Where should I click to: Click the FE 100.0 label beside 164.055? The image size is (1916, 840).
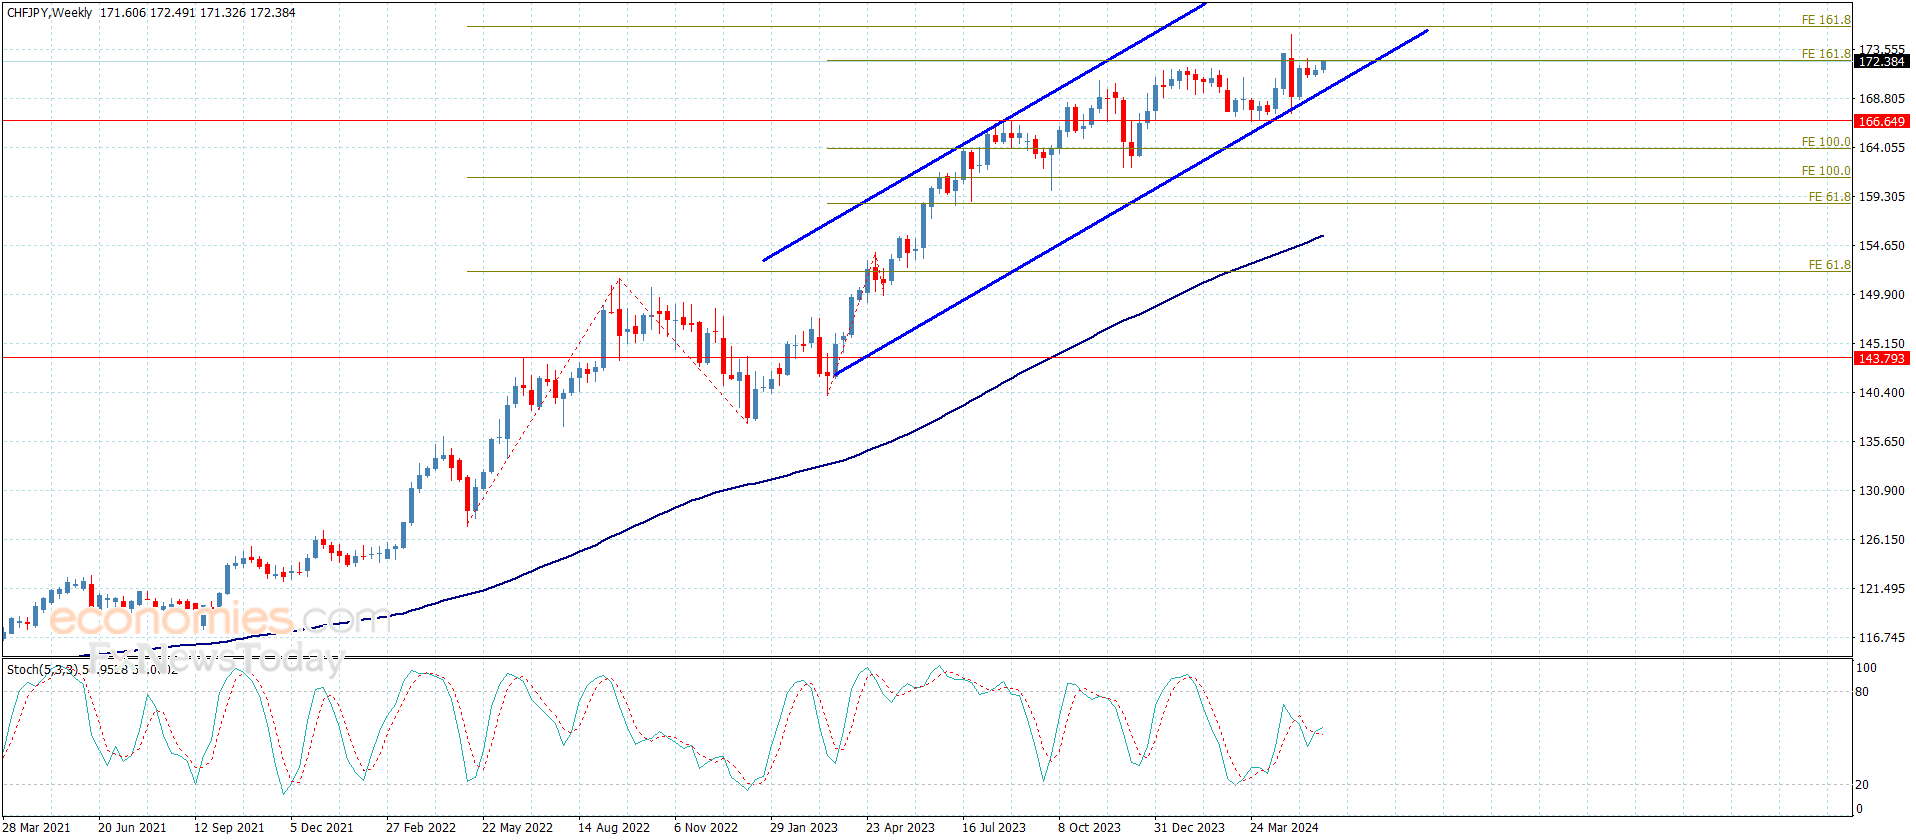coord(1826,142)
